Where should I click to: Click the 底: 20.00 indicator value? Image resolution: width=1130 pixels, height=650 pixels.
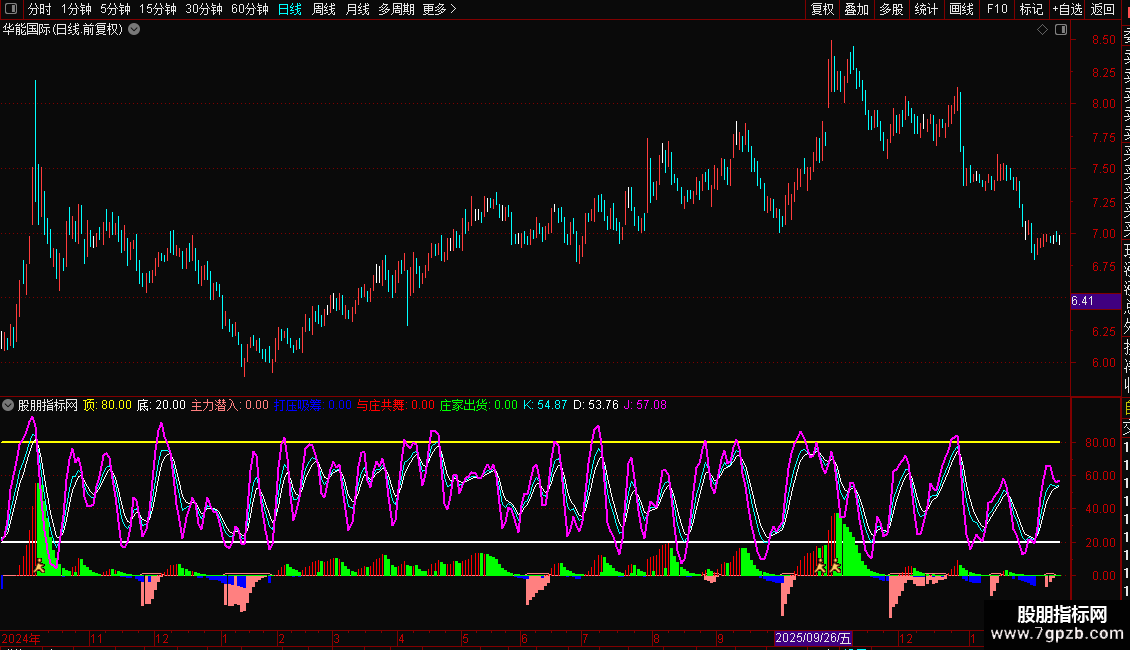pyautogui.click(x=161, y=405)
